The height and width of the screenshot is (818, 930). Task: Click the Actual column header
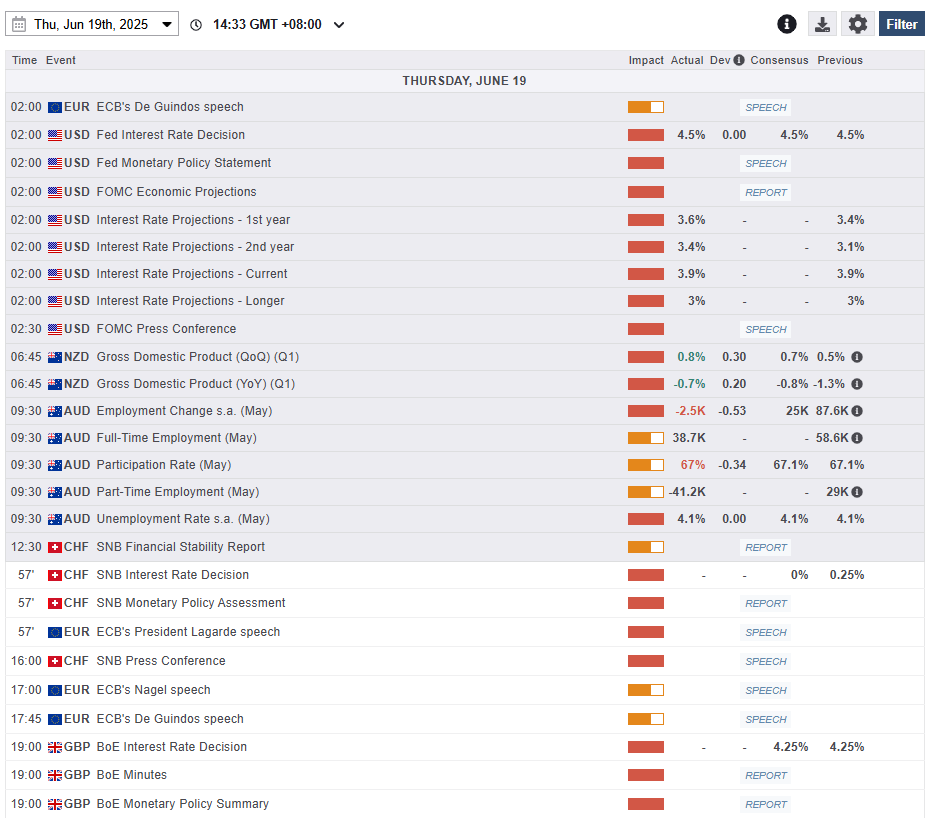click(687, 60)
